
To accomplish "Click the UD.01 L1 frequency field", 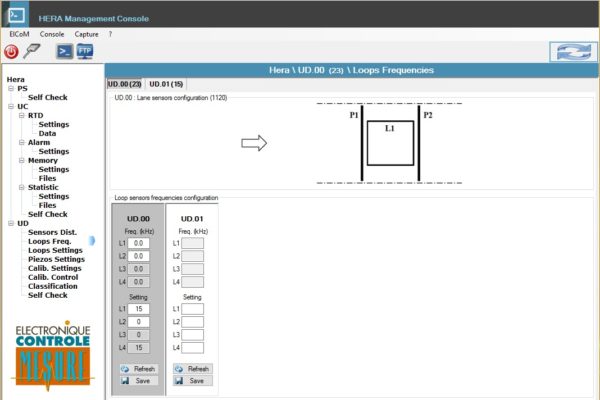I will [x=192, y=243].
